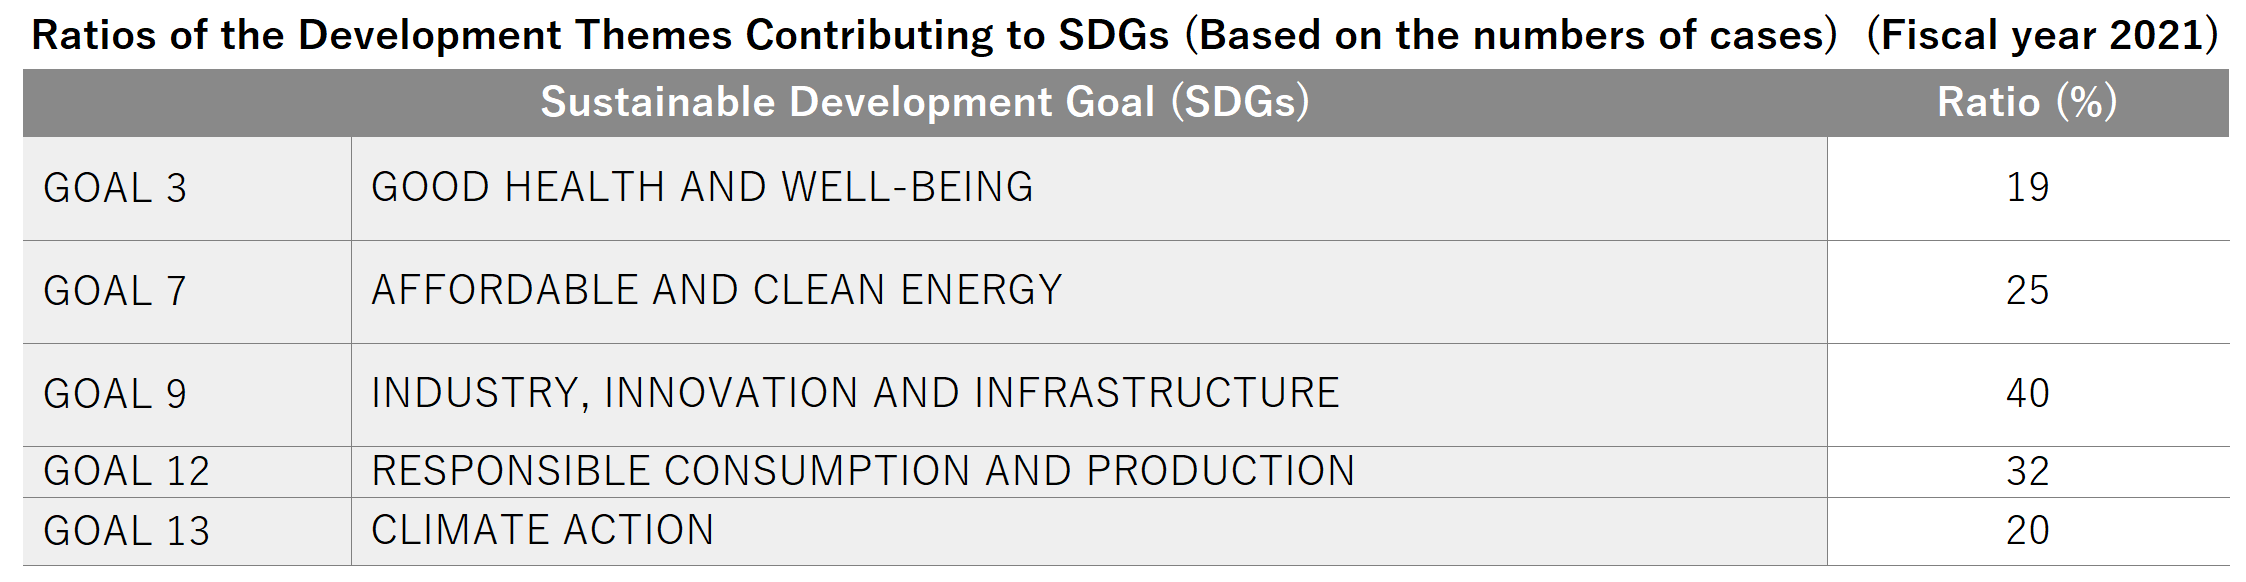Viewport: 2246px width, 582px height.
Task: Select AFFORDABLE AND CLEAN ENERGY cell
Action: click(1089, 291)
